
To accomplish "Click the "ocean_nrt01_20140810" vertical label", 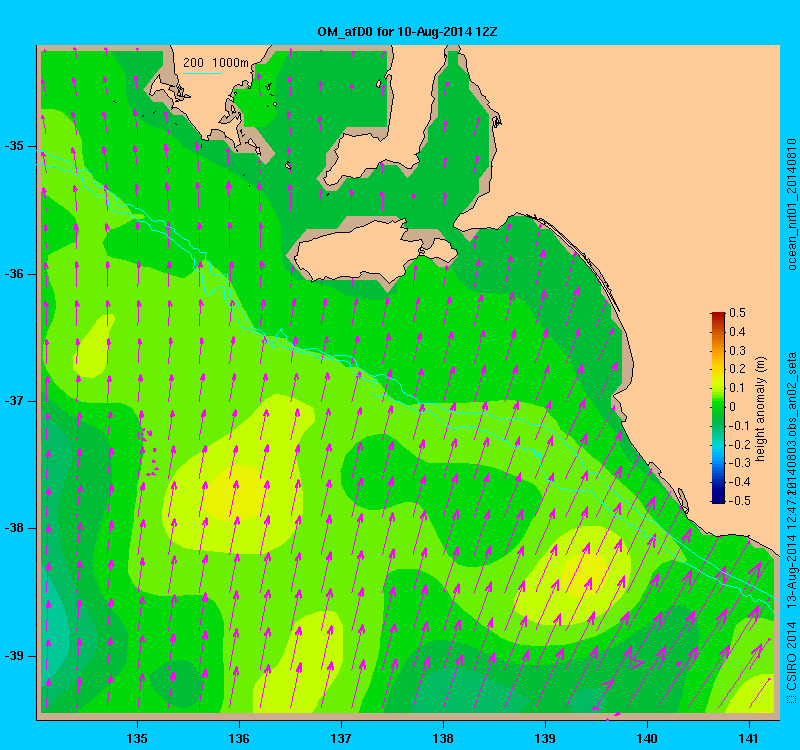I will 791,204.
